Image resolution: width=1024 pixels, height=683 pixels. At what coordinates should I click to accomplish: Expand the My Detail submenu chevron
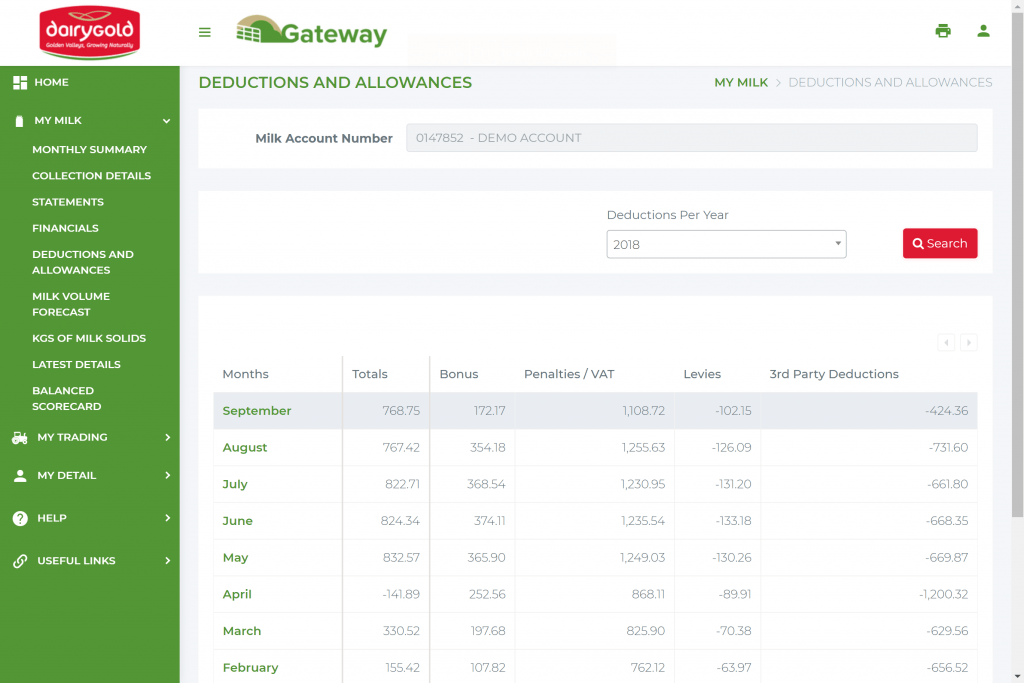(x=168, y=475)
